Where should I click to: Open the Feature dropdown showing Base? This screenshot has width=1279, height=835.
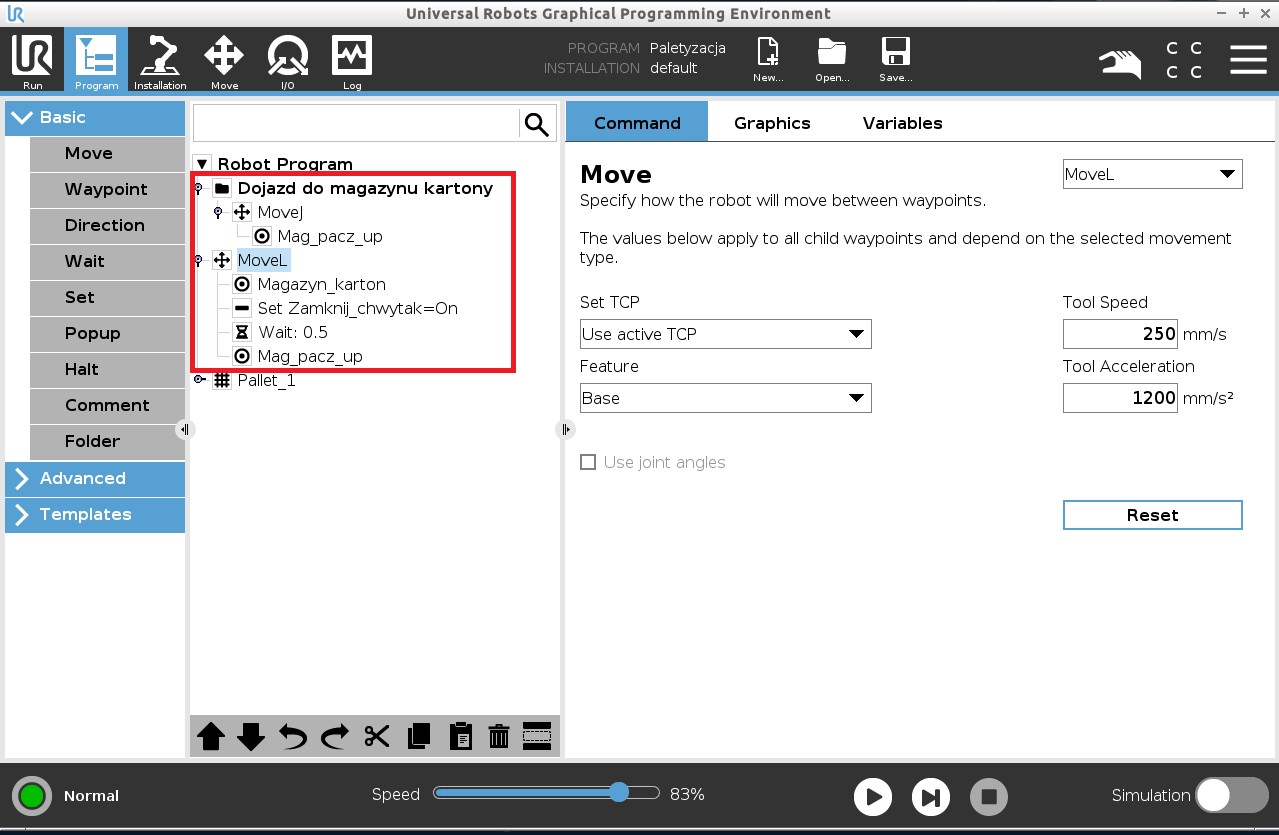[x=726, y=398]
